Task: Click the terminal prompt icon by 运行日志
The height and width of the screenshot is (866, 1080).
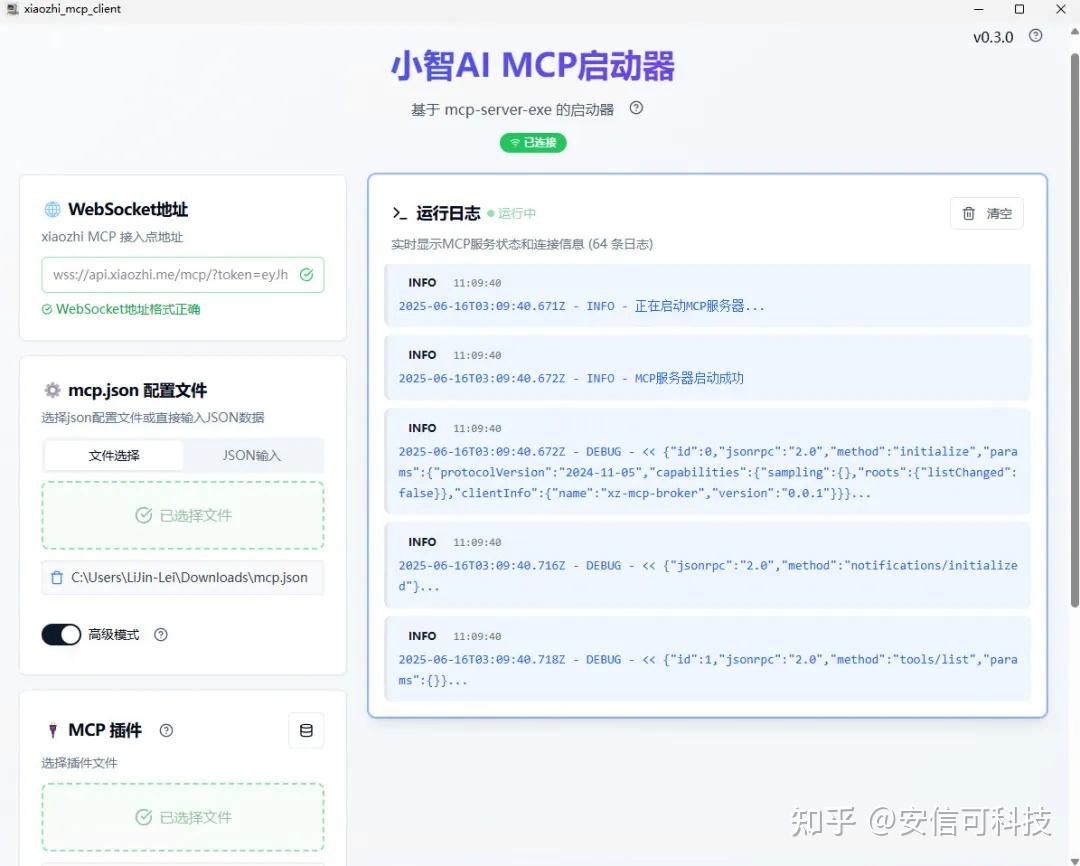Action: pyautogui.click(x=399, y=214)
